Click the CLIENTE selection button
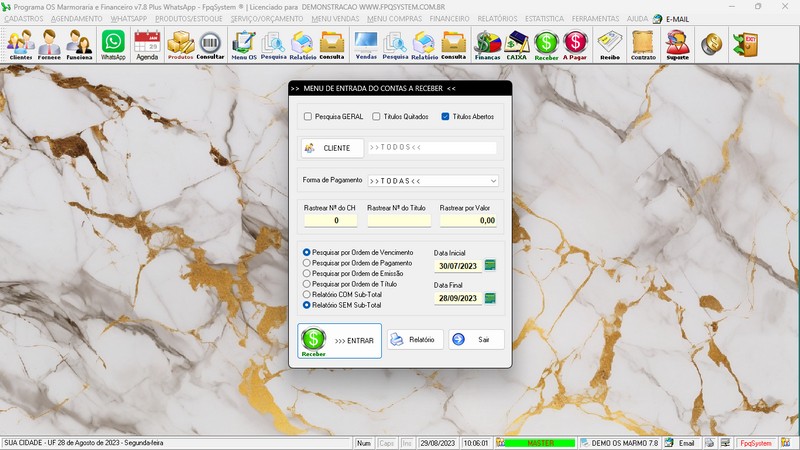Image resolution: width=800 pixels, height=450 pixels. [332, 148]
